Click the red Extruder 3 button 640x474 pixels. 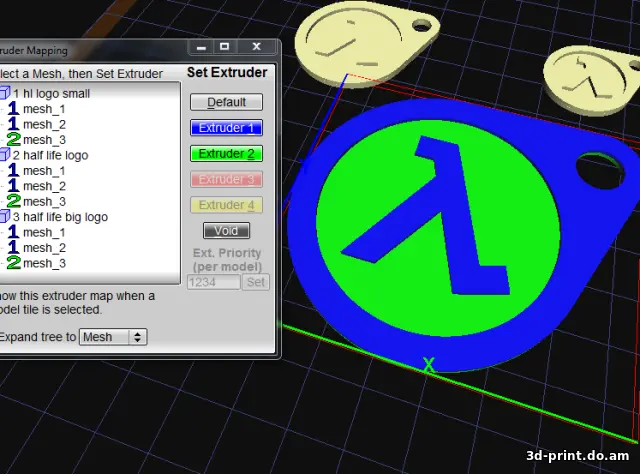click(226, 179)
